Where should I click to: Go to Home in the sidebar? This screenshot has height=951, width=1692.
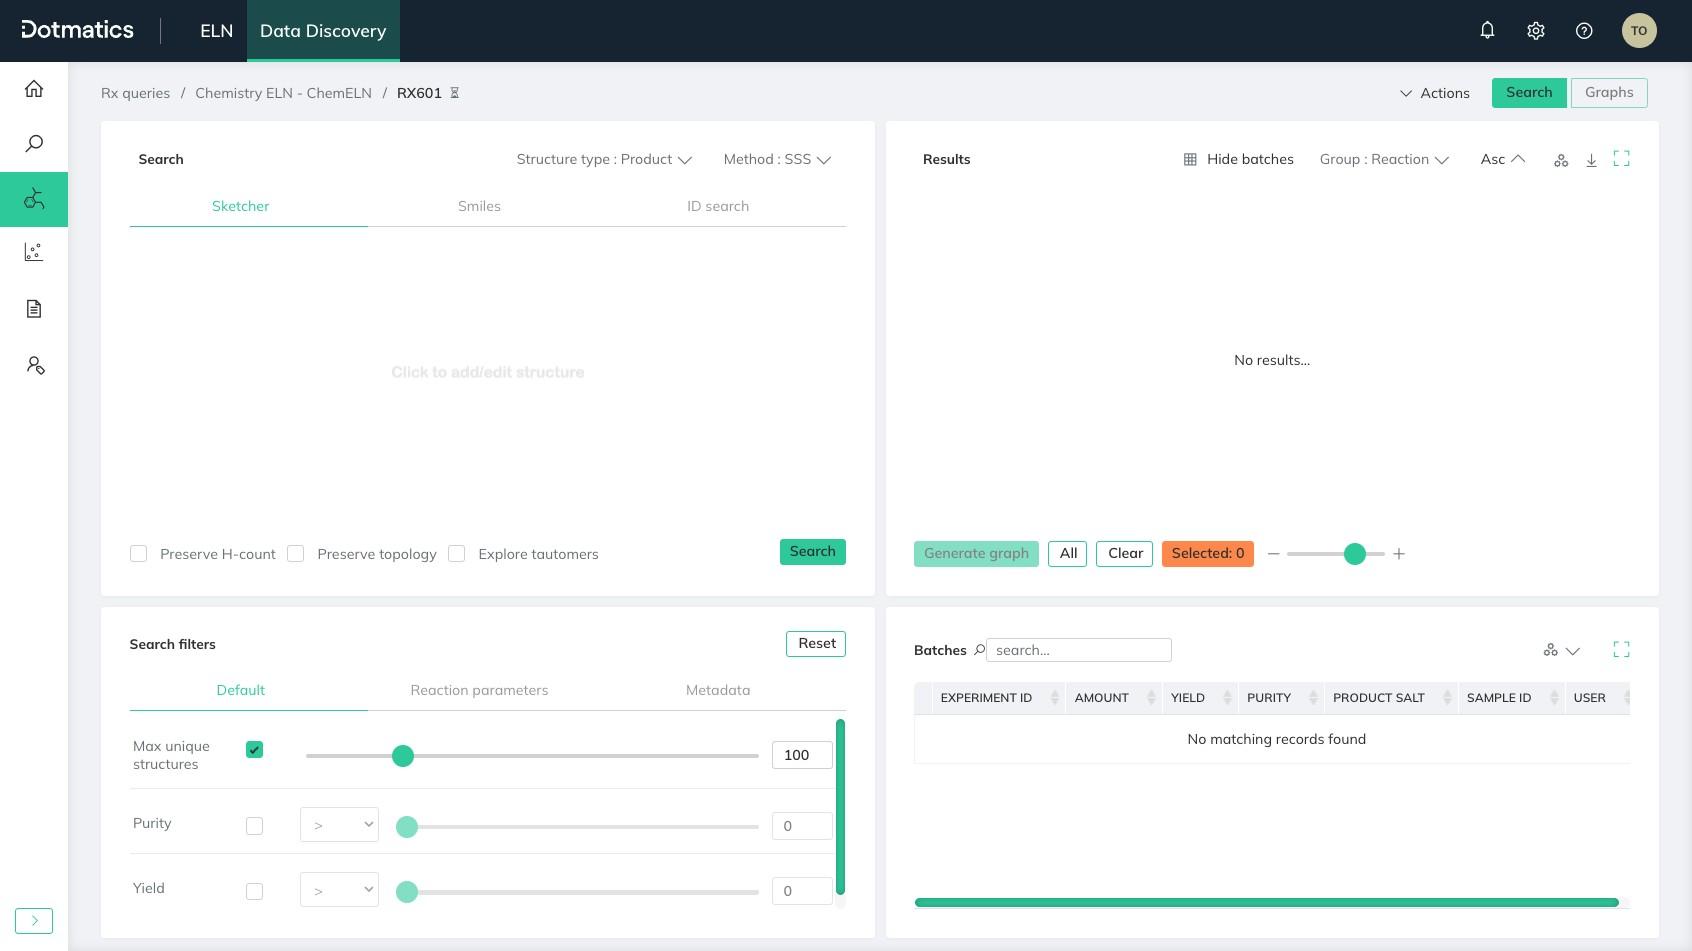[34, 89]
